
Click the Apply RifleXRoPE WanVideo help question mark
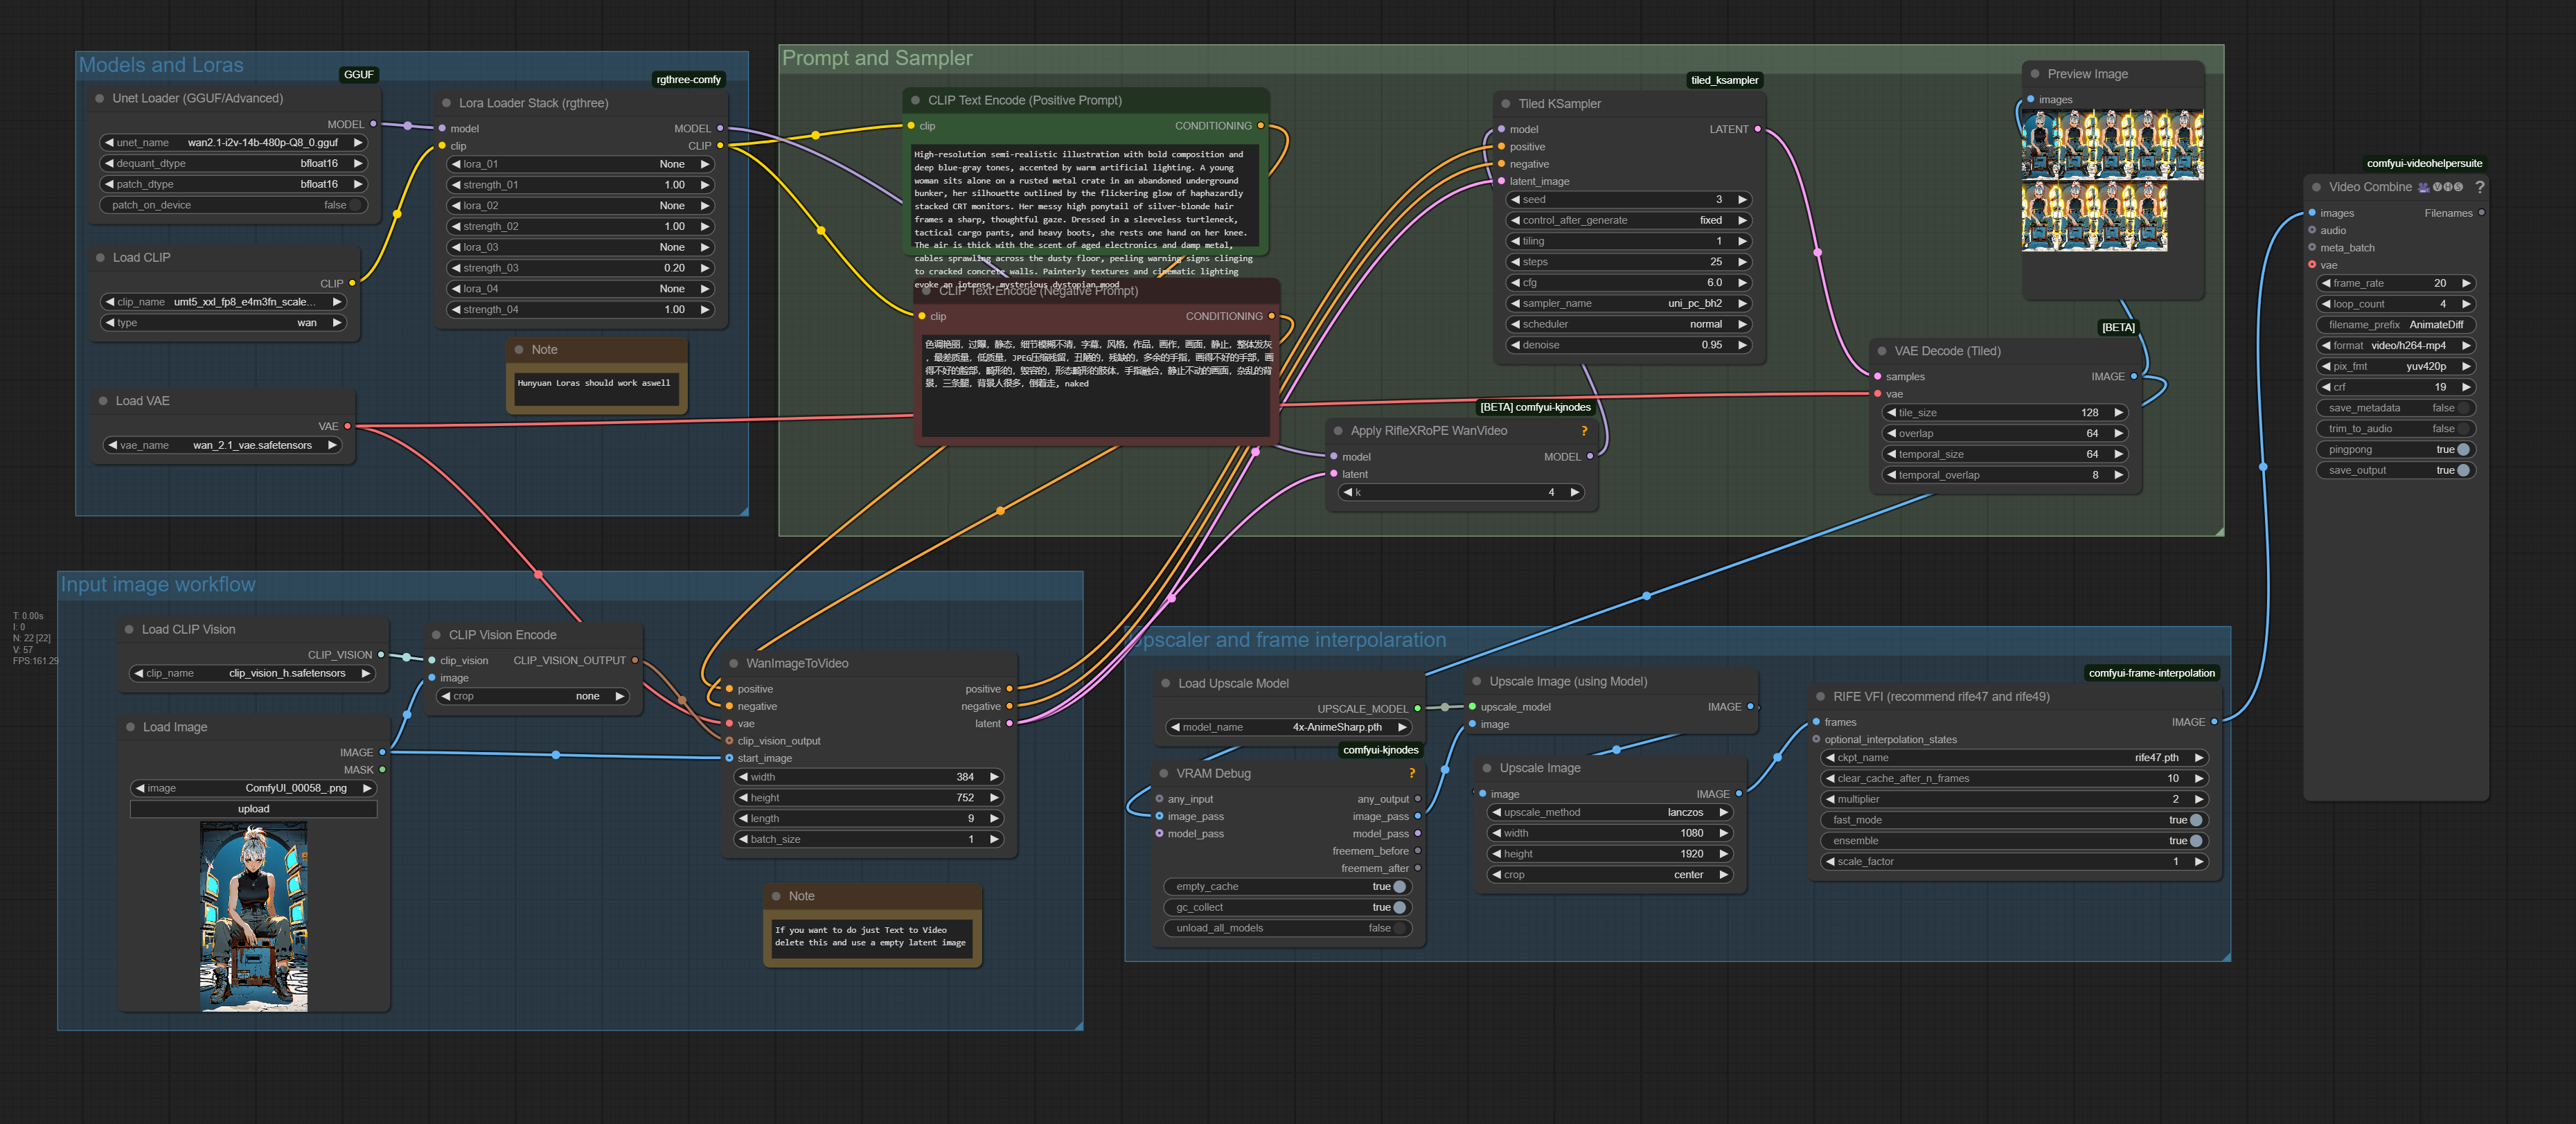tap(1584, 431)
